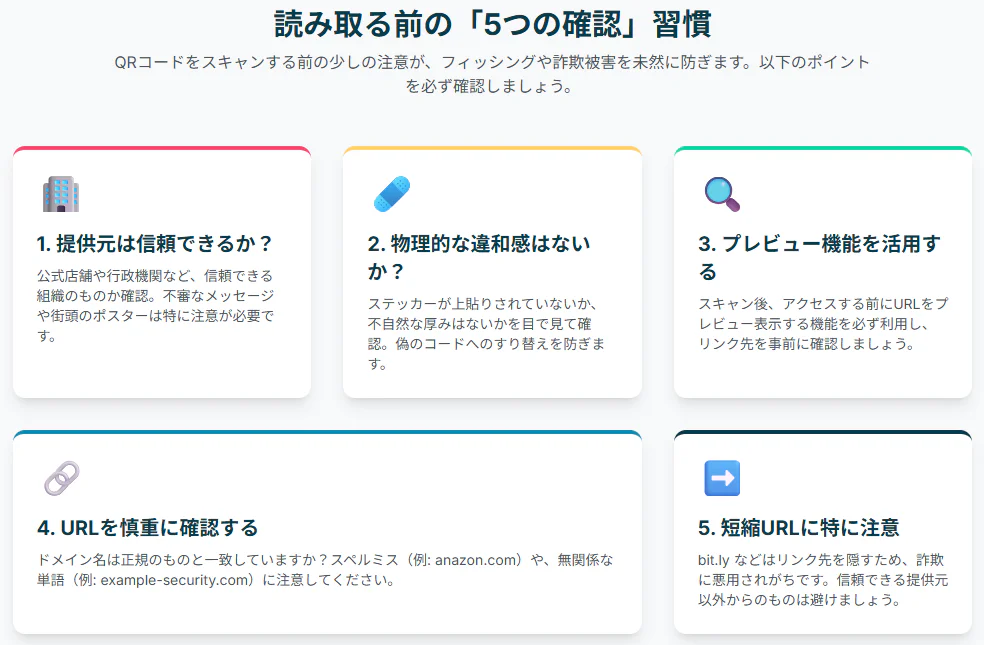Click the magnifying glass emoji icon

click(722, 194)
